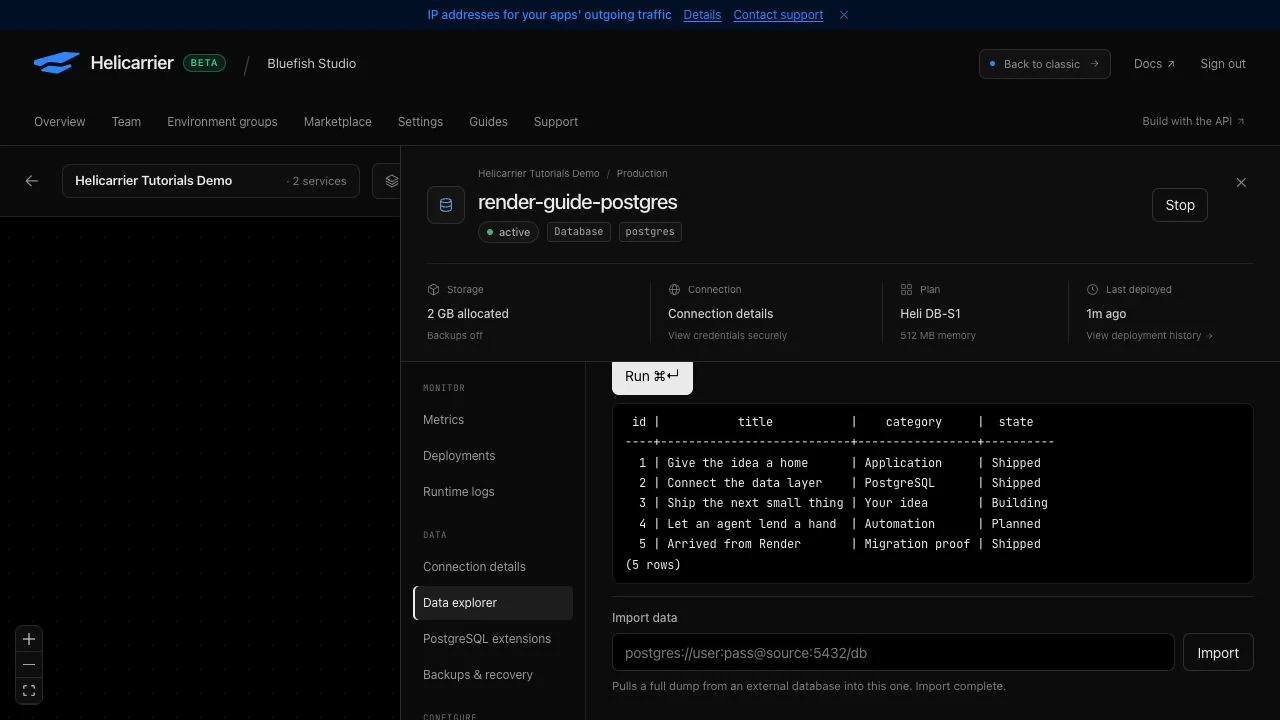The width and height of the screenshot is (1280, 720).
Task: Go back using the left arrow icon
Action: (32, 181)
